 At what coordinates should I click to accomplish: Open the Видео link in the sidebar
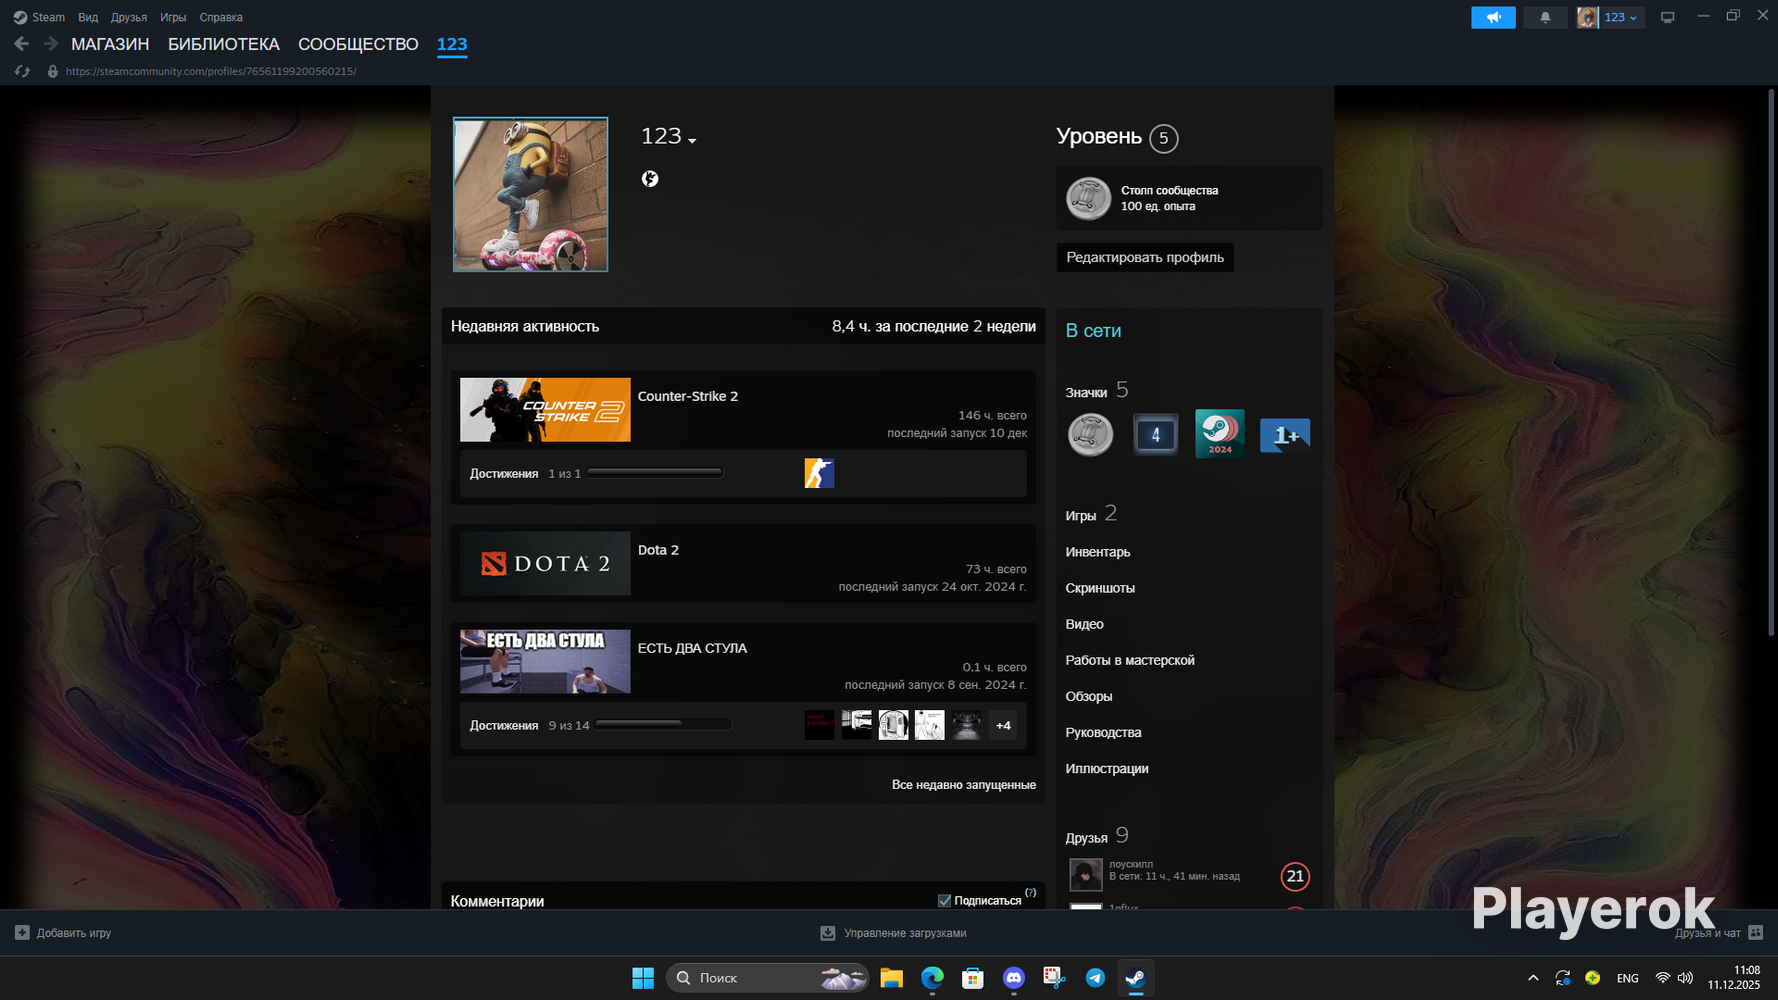pyautogui.click(x=1084, y=624)
